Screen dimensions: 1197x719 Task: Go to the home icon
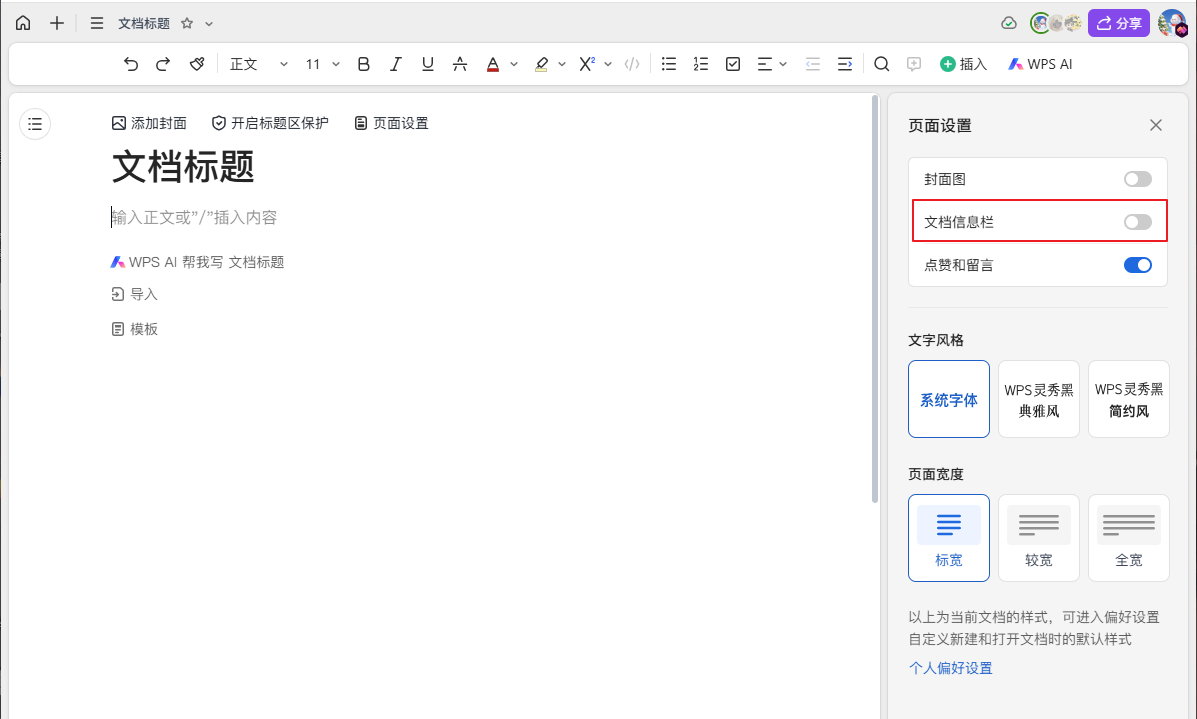(x=24, y=23)
